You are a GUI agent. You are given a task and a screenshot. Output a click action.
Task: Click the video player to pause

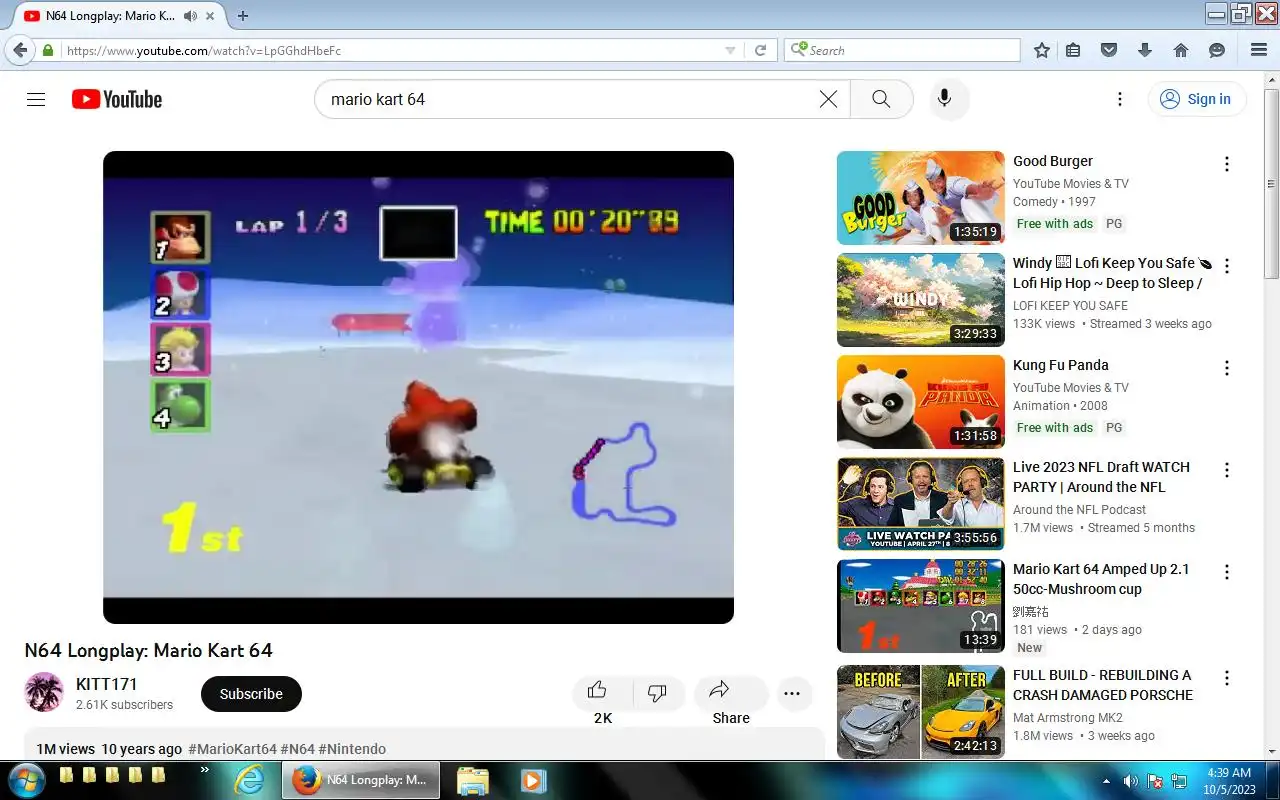click(x=418, y=387)
